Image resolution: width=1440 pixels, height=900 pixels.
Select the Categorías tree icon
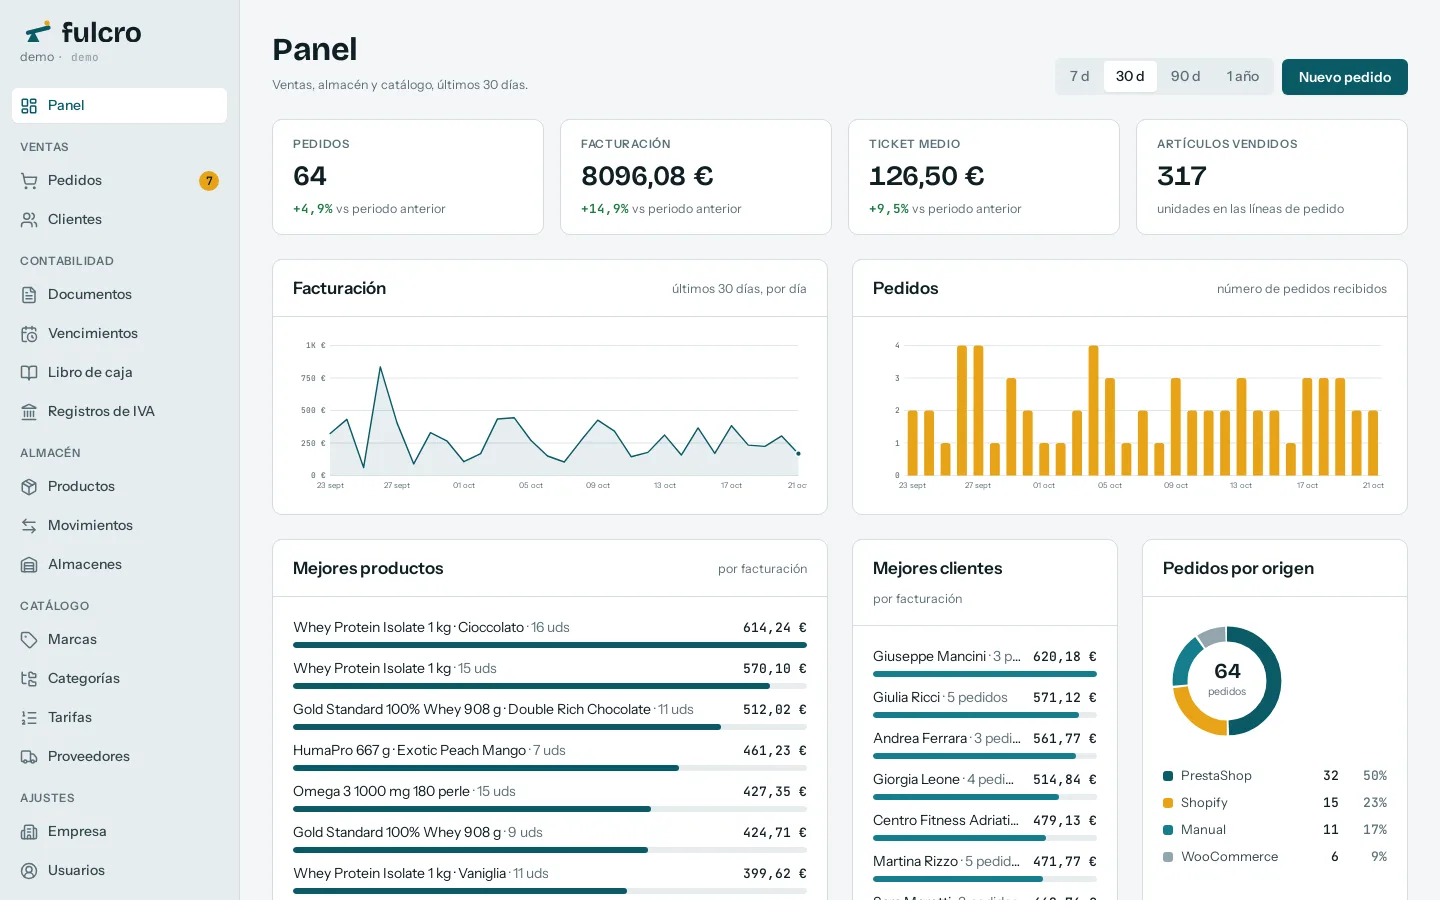[29, 679]
